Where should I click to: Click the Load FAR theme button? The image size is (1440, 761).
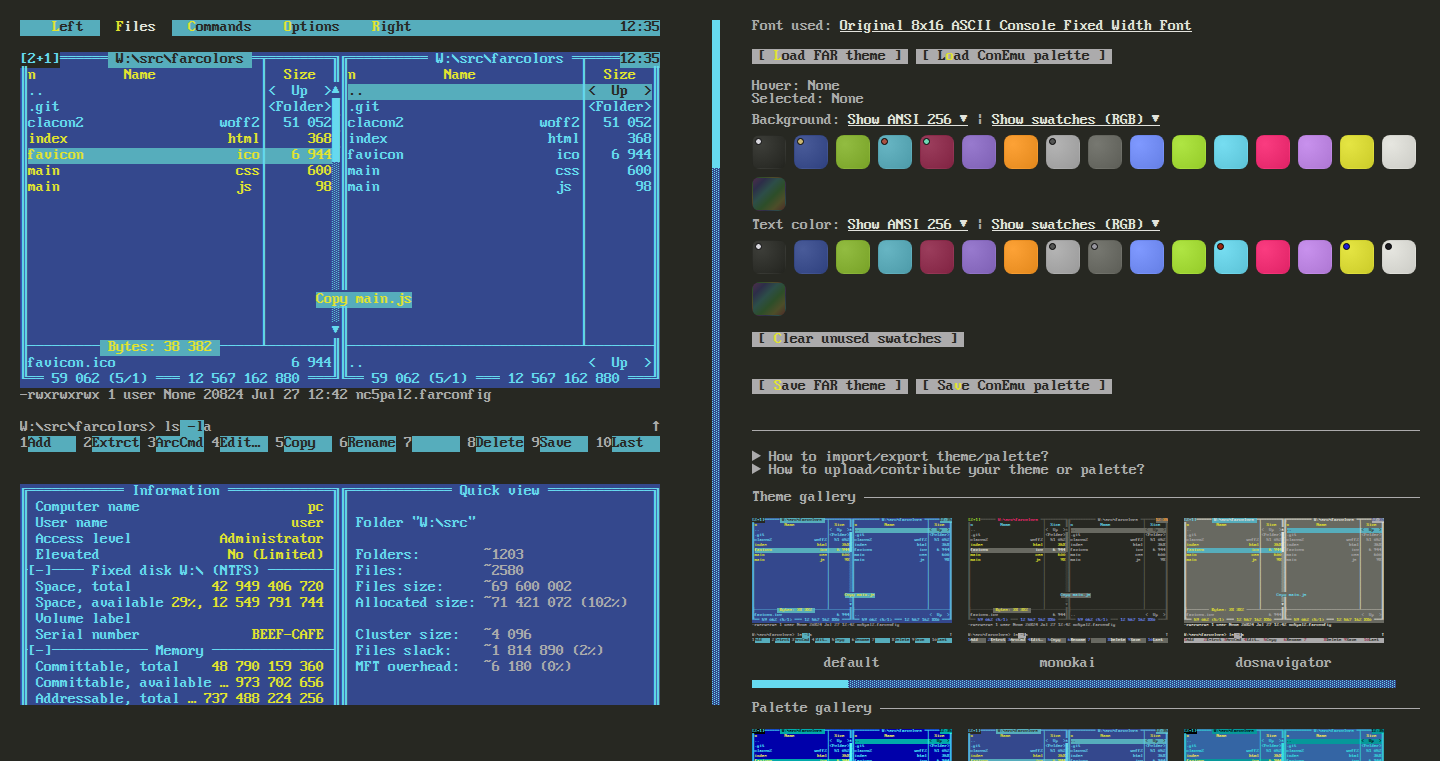click(x=830, y=56)
